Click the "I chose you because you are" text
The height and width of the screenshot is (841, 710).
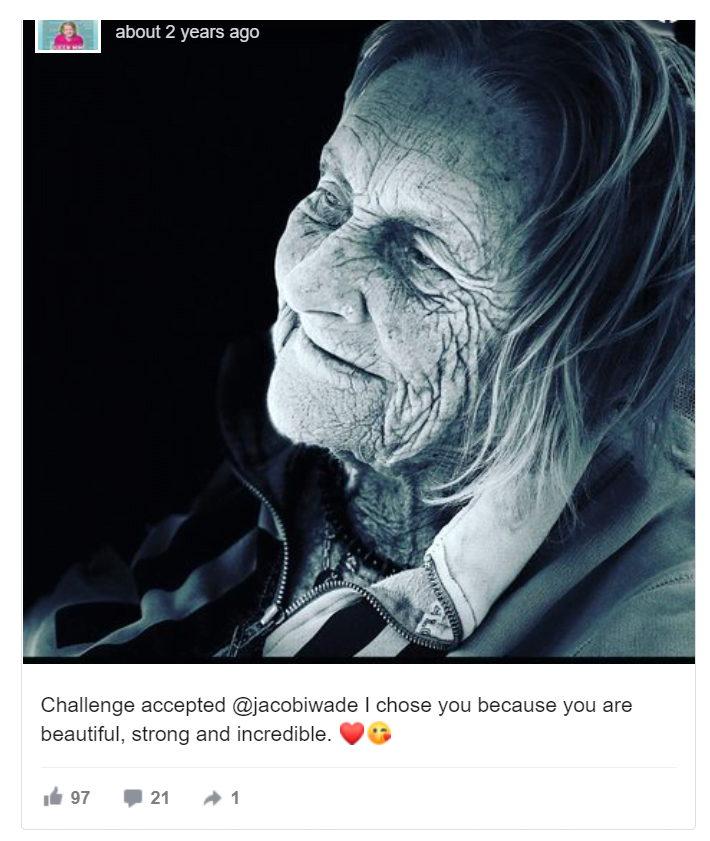pos(499,705)
